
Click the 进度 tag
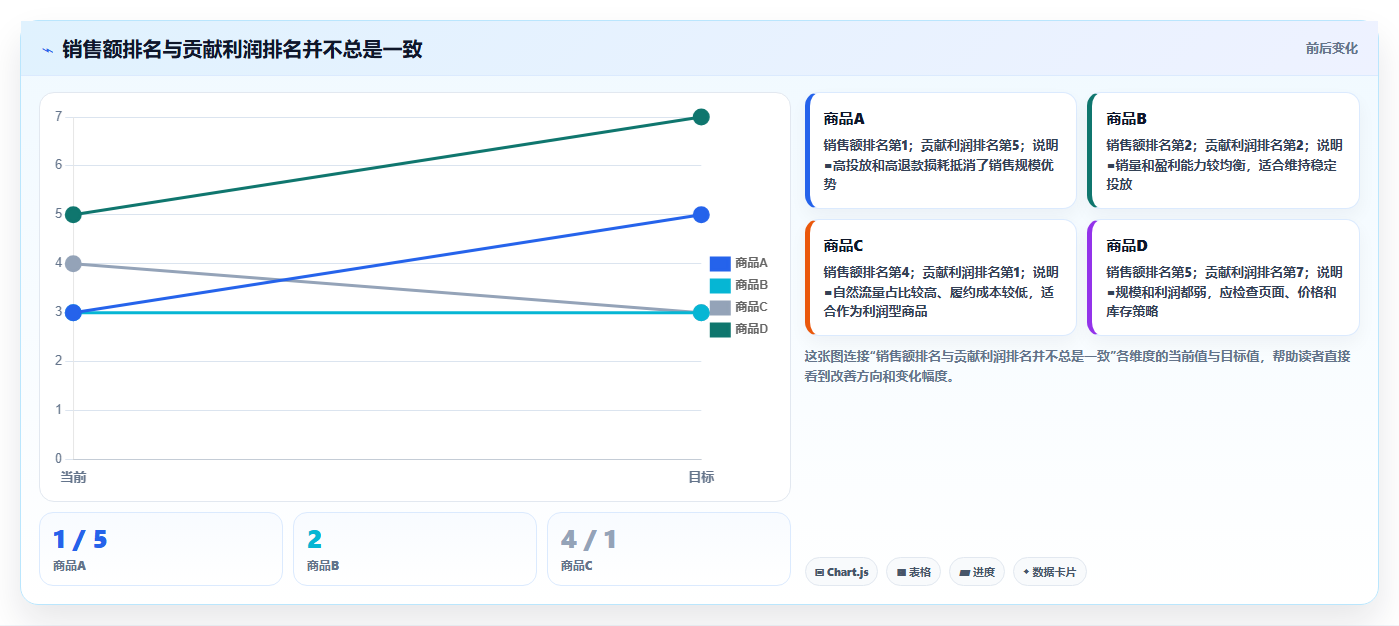pyautogui.click(x=977, y=572)
